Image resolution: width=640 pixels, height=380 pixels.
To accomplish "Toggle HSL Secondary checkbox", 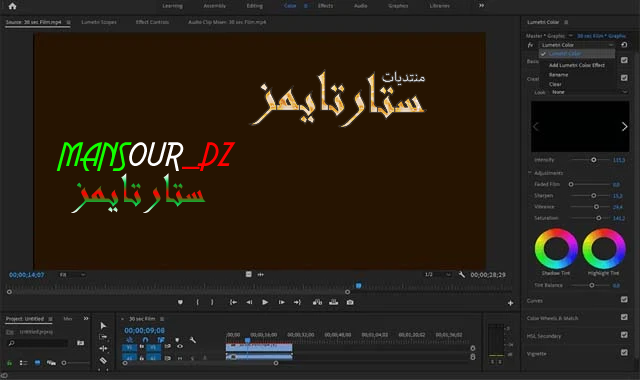I will pos(624,335).
